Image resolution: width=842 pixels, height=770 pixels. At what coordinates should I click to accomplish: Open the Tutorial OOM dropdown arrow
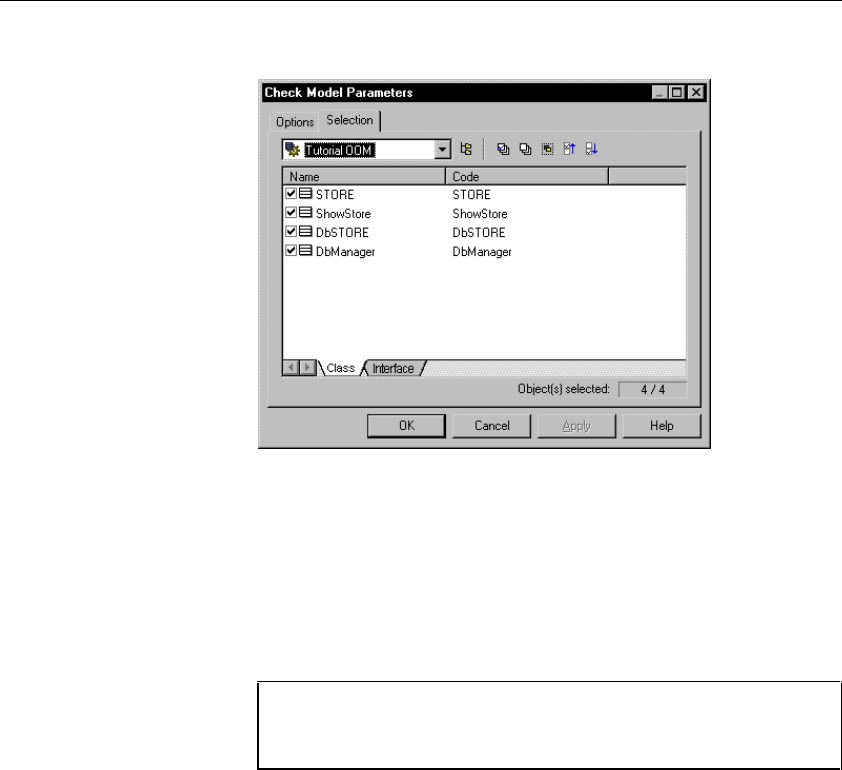(x=442, y=149)
